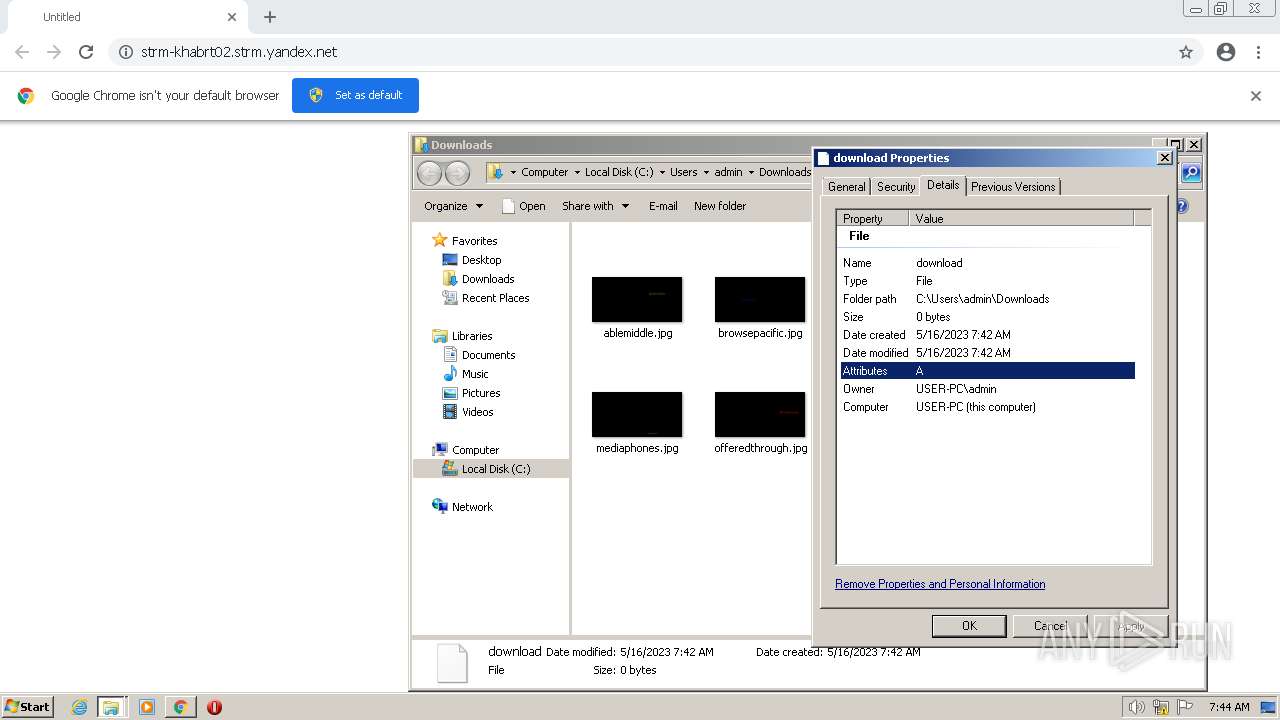Switch to Security tab in Properties

point(896,187)
